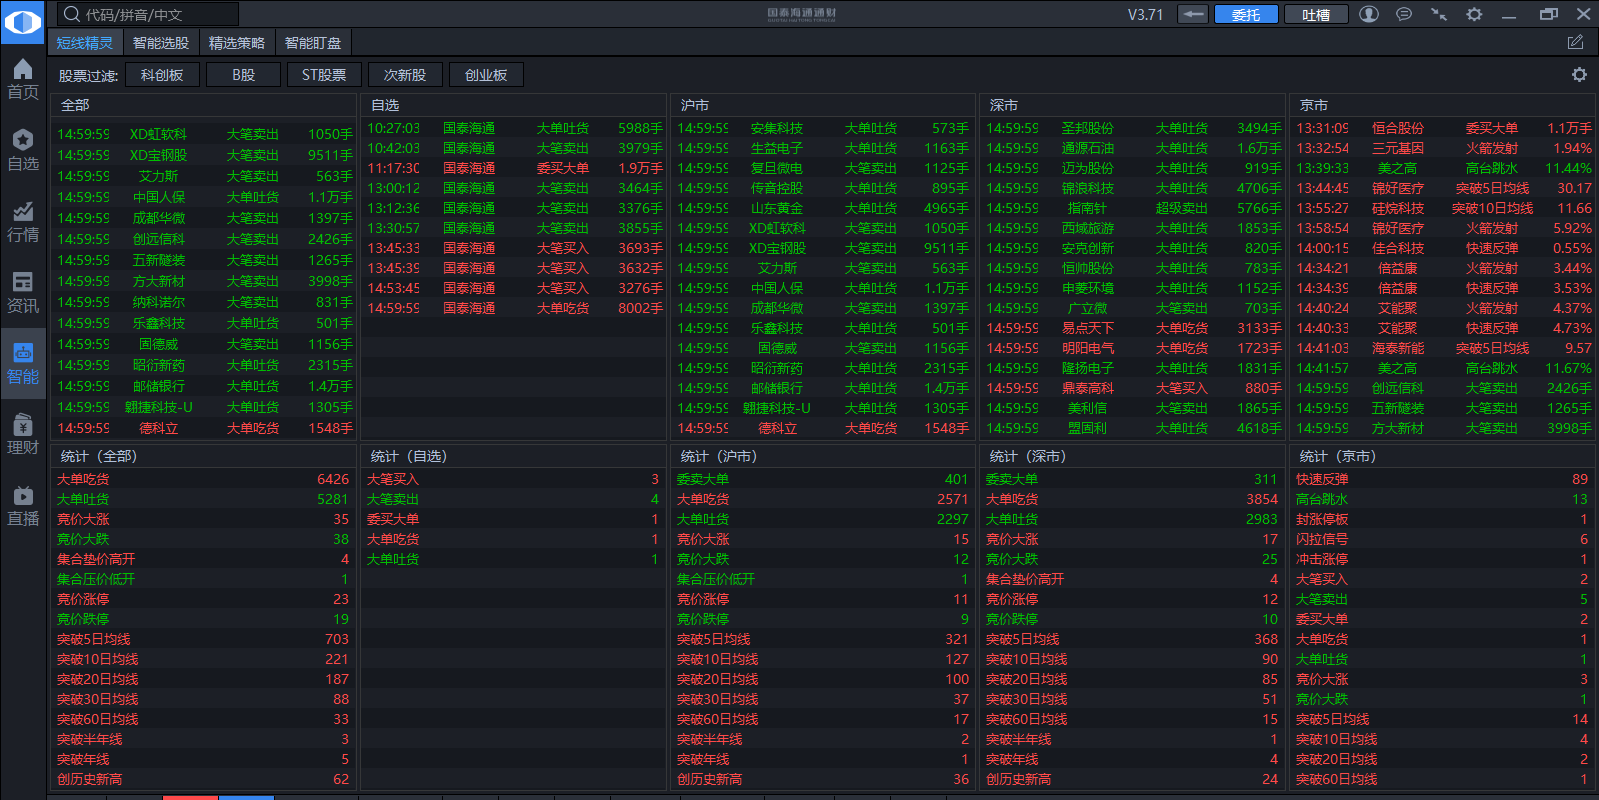1599x800 pixels.
Task: Select 突破5日均线 703 in 统计（全部）
Action: pyautogui.click(x=204, y=639)
